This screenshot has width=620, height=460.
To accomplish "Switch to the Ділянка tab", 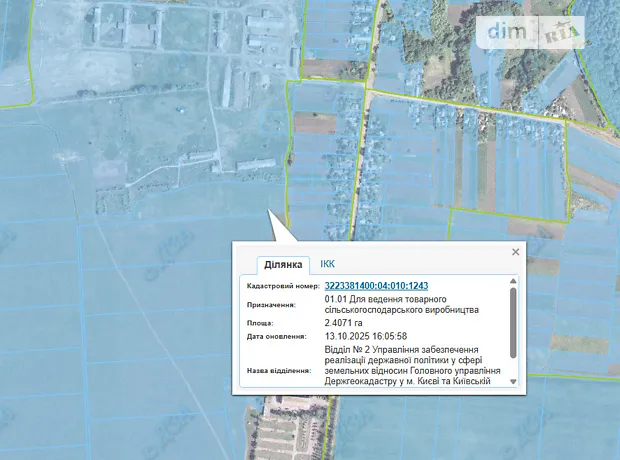I will [284, 265].
